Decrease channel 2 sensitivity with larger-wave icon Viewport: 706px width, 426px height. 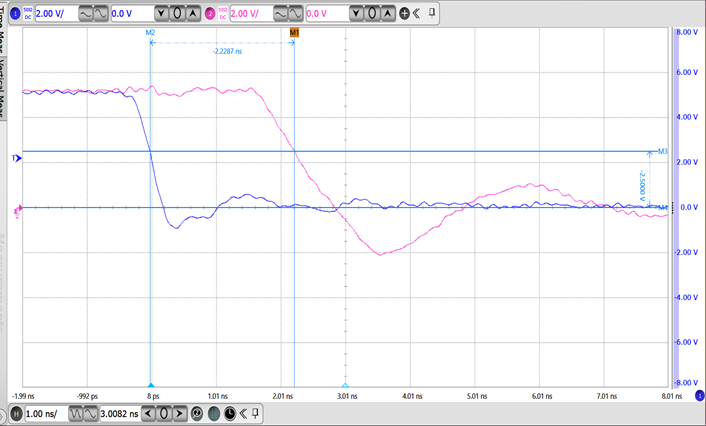coord(280,14)
